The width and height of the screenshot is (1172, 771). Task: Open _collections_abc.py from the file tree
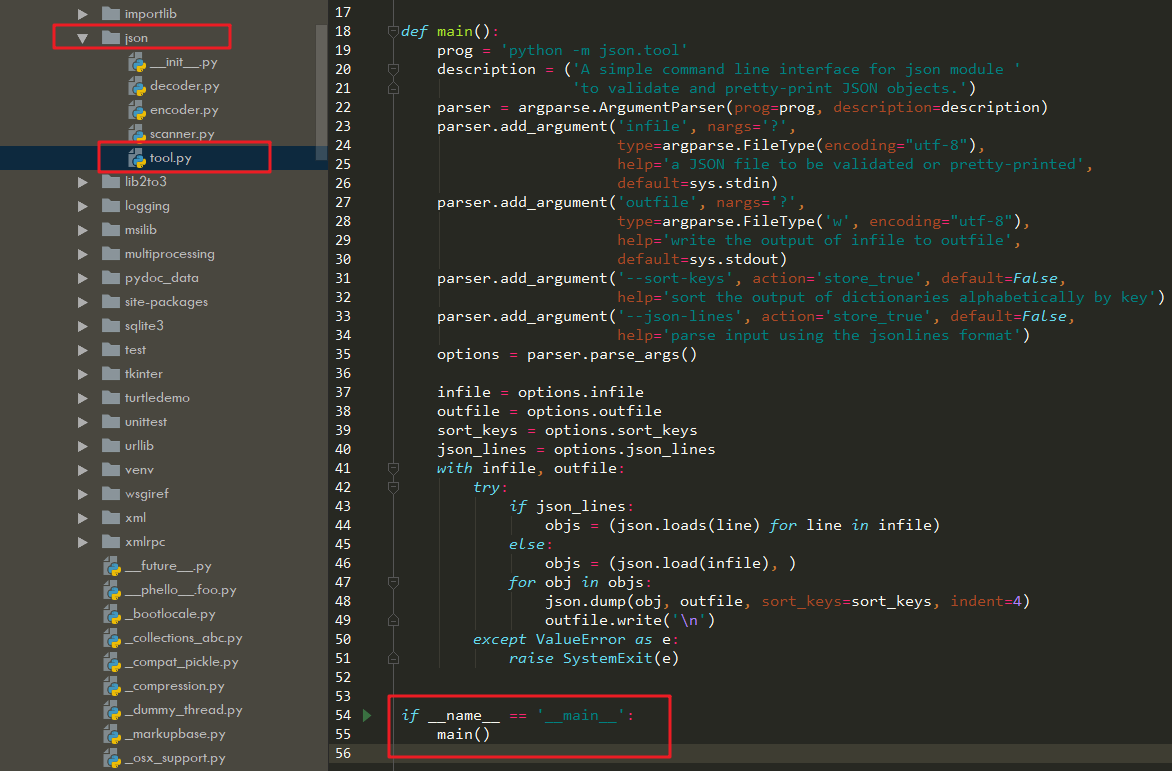coord(183,638)
